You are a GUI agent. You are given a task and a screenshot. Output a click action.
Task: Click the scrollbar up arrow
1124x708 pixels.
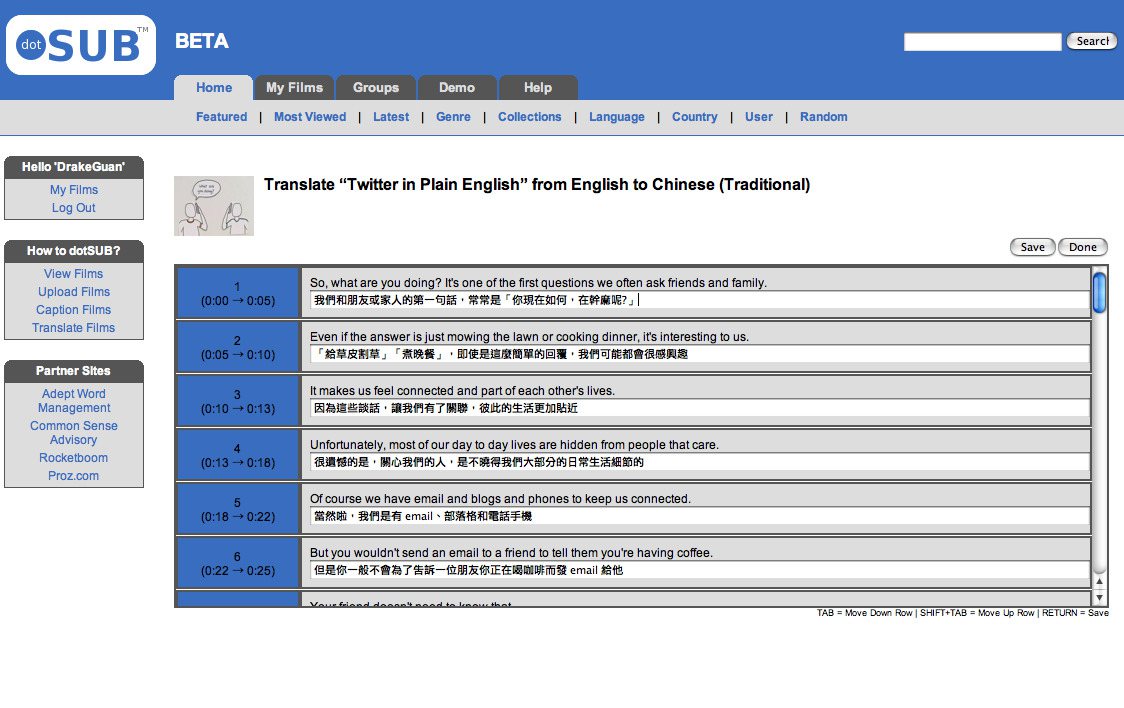coord(1100,582)
